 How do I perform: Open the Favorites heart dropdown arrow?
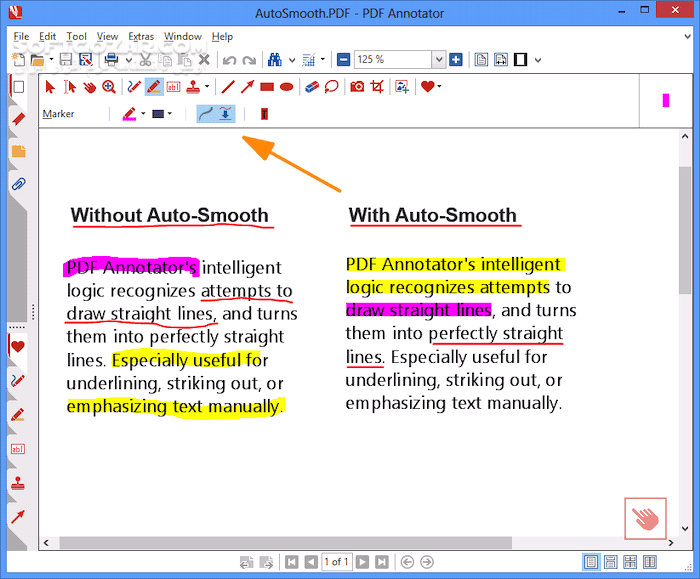coord(439,87)
